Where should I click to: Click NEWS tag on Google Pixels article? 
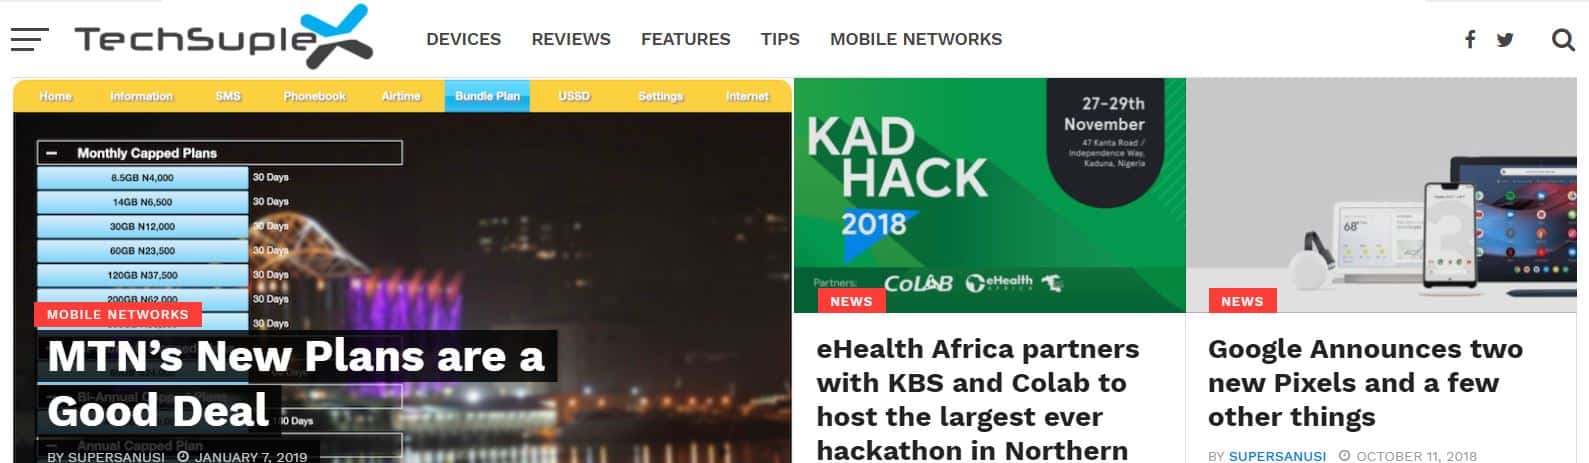(1242, 301)
